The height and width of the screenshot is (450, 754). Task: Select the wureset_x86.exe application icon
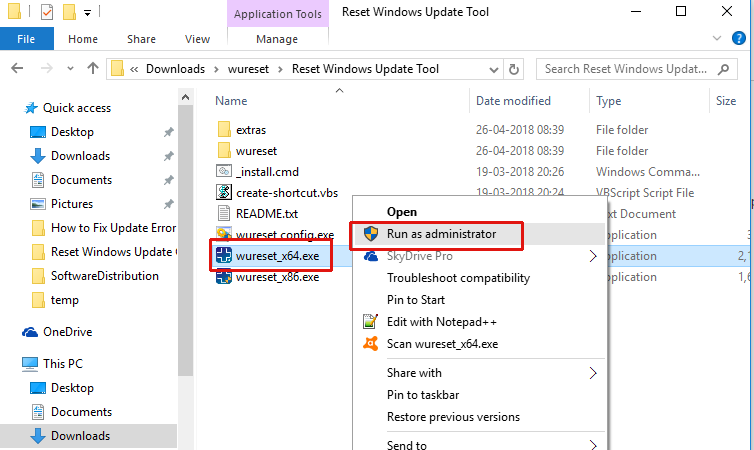click(x=224, y=277)
